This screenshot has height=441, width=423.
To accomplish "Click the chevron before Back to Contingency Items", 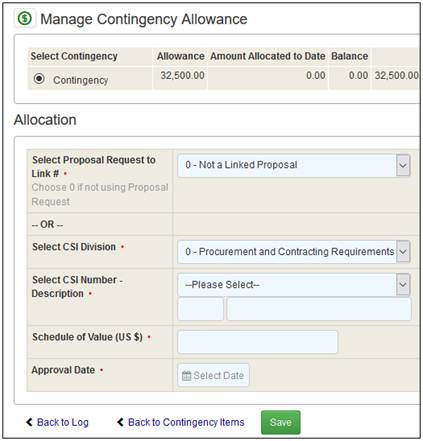I will point(120,422).
